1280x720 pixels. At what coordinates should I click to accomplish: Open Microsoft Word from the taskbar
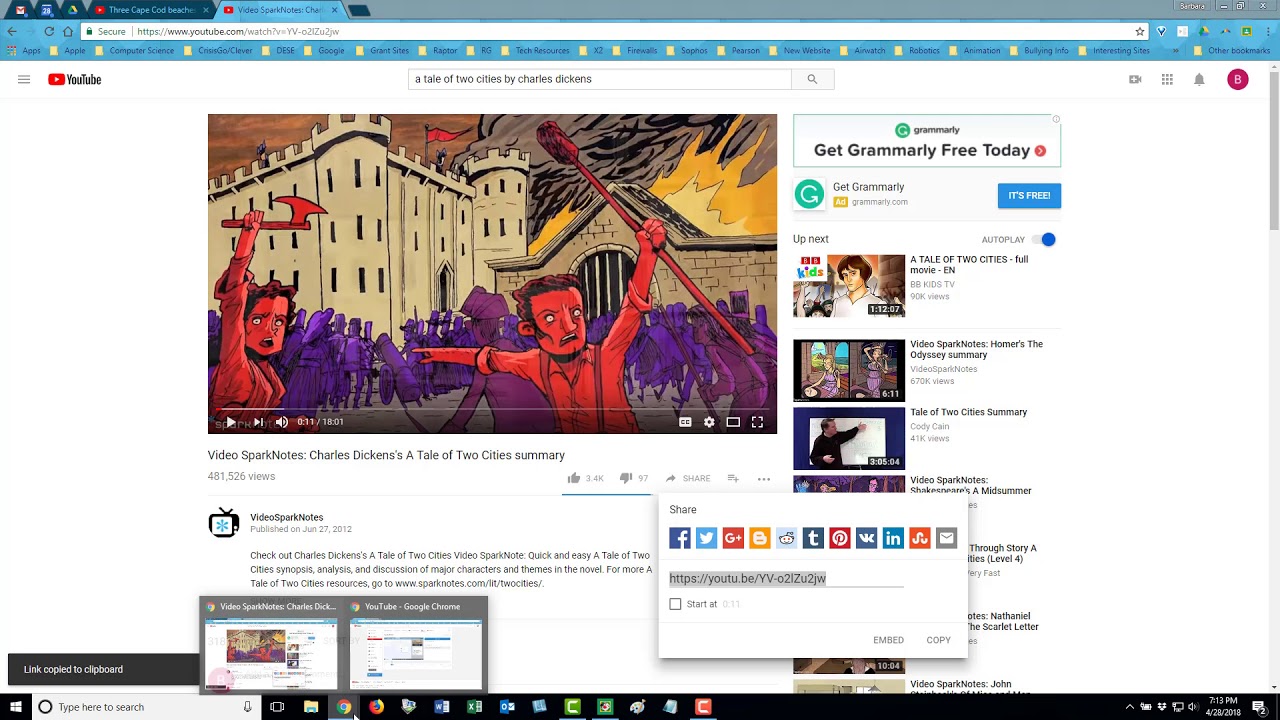pyautogui.click(x=442, y=707)
